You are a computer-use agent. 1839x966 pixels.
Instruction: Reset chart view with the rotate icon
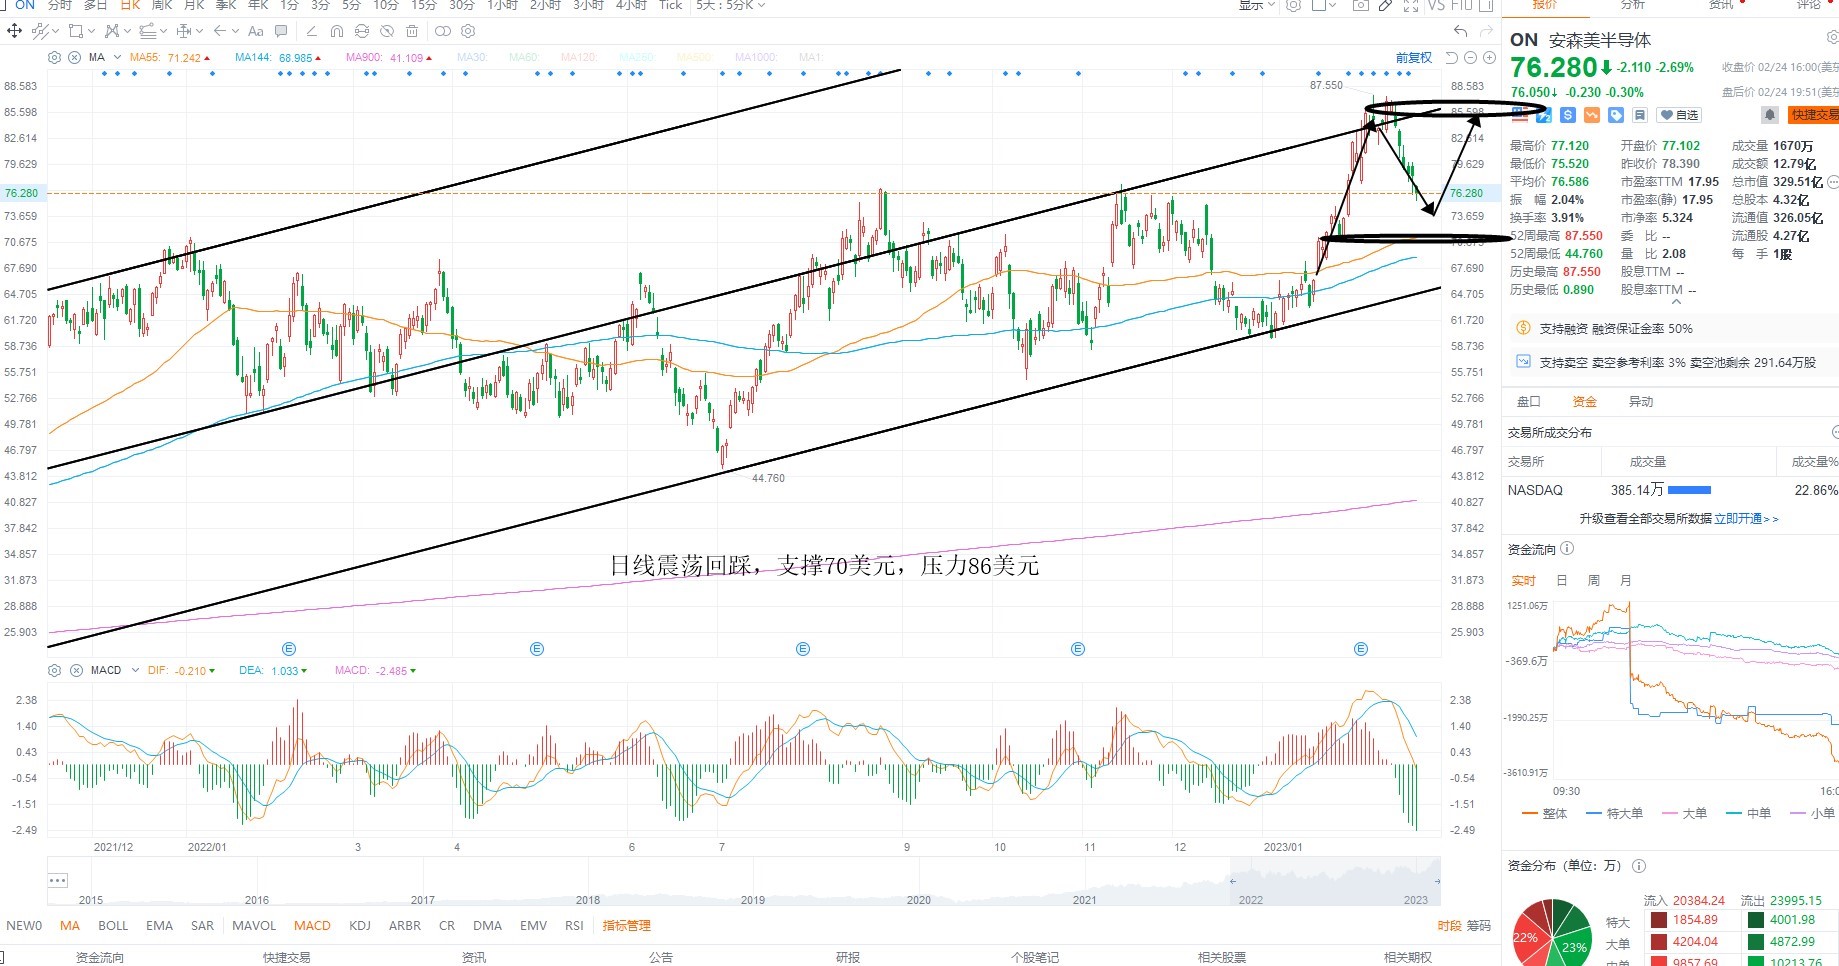(x=1452, y=58)
